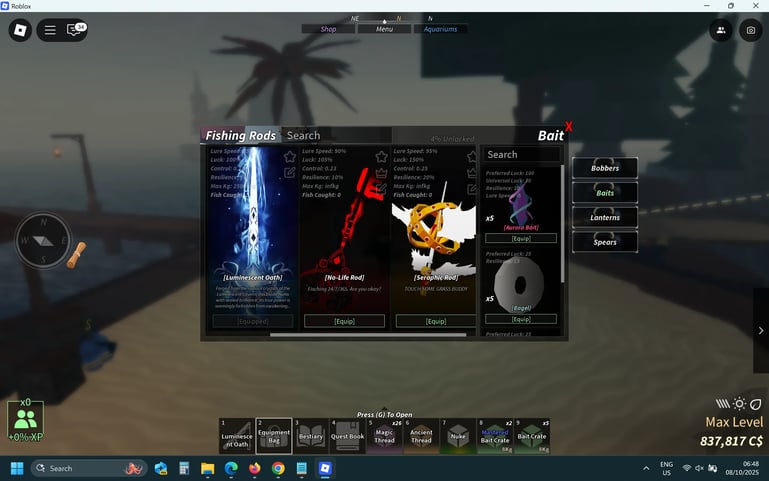Close the inventory with red X

pyautogui.click(x=568, y=127)
